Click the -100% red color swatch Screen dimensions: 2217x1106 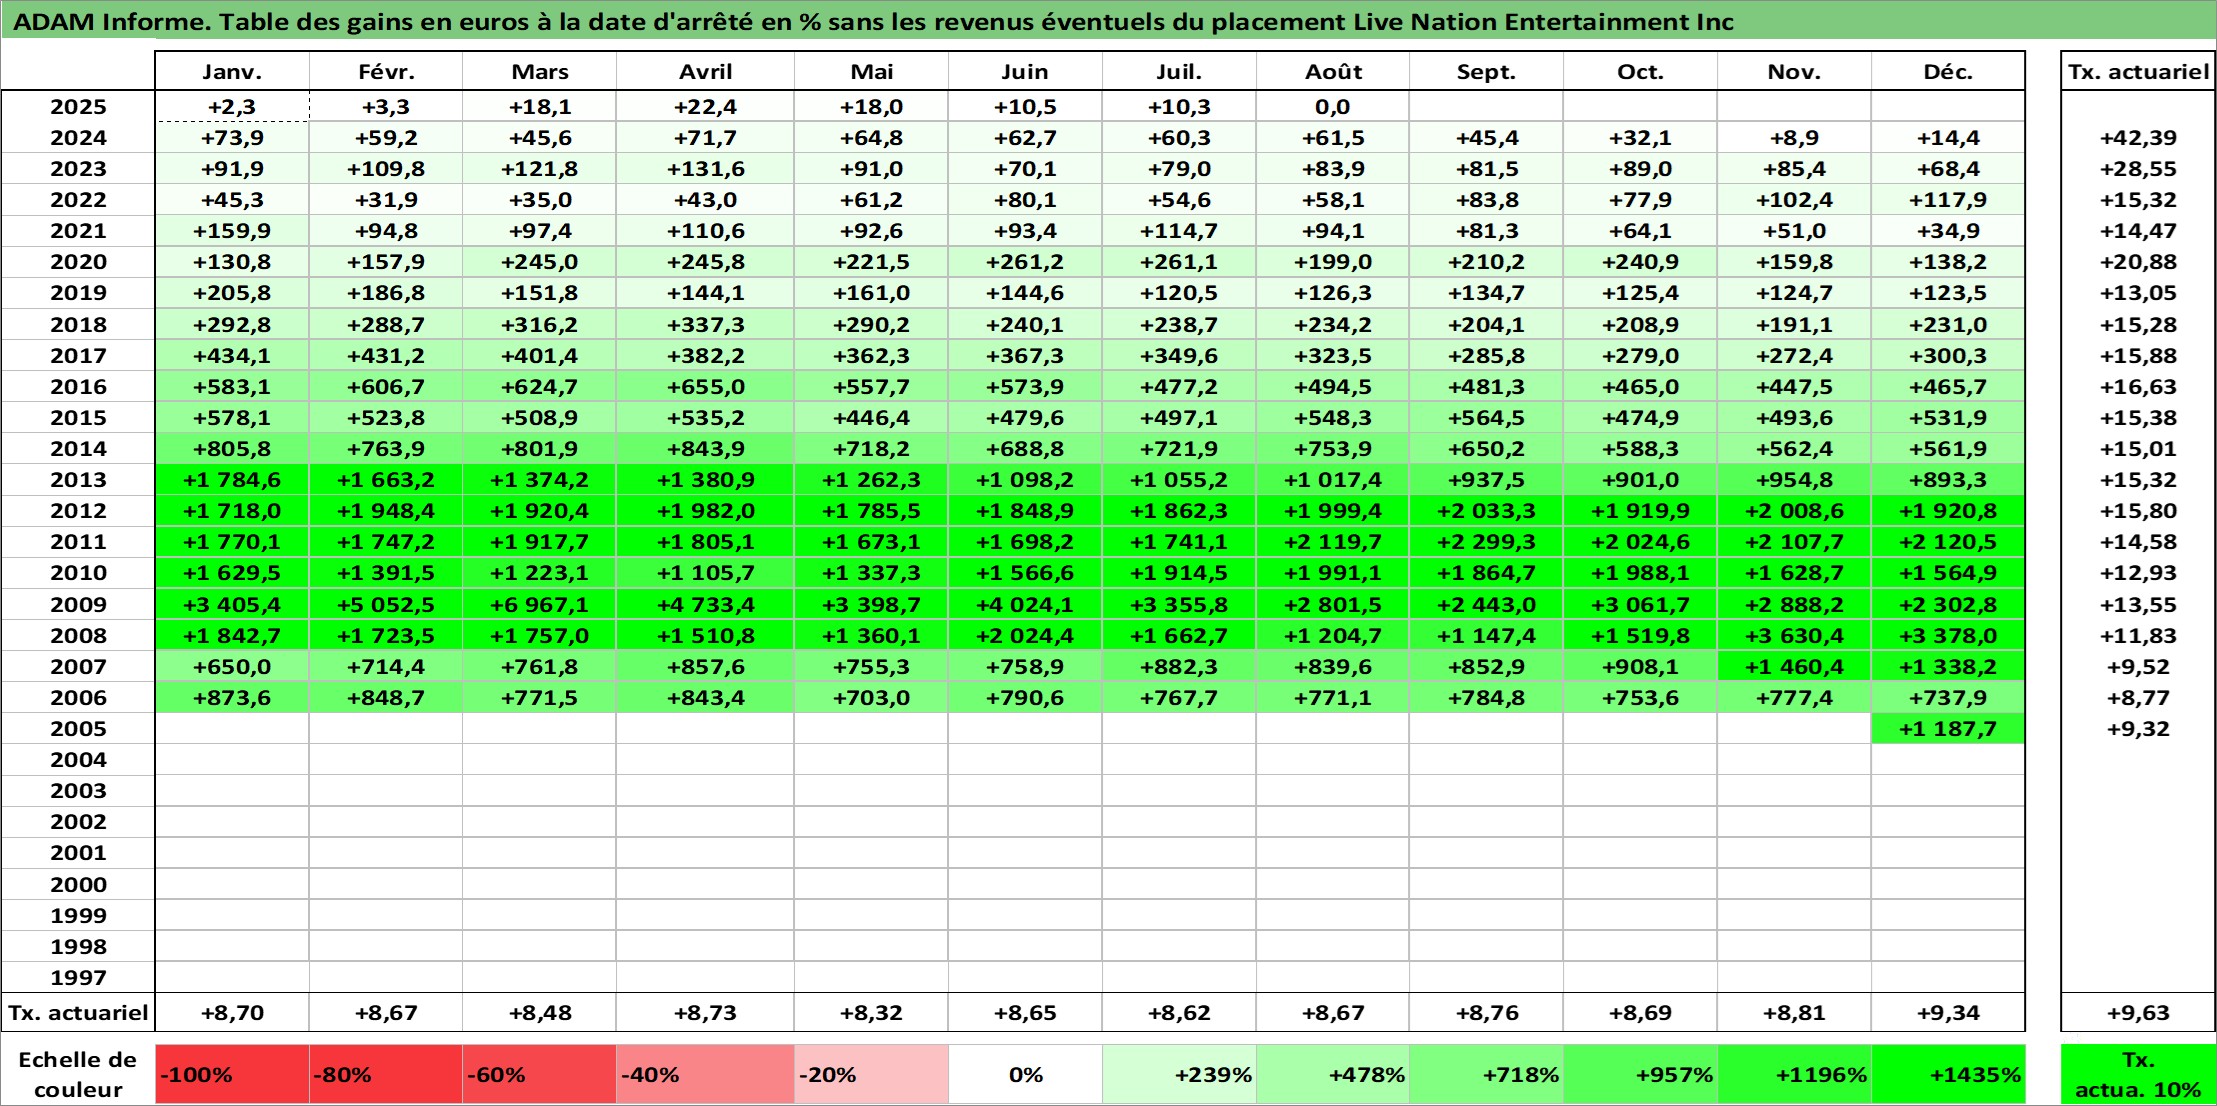(x=232, y=1075)
